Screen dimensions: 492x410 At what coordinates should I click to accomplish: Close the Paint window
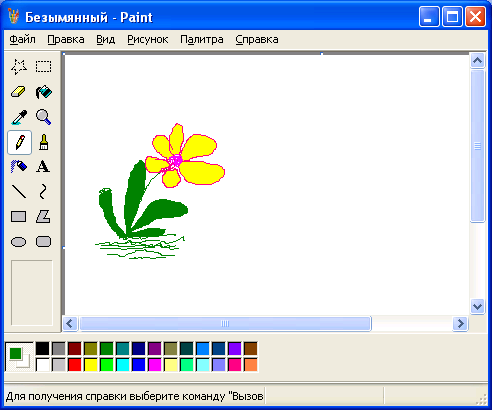coord(475,16)
